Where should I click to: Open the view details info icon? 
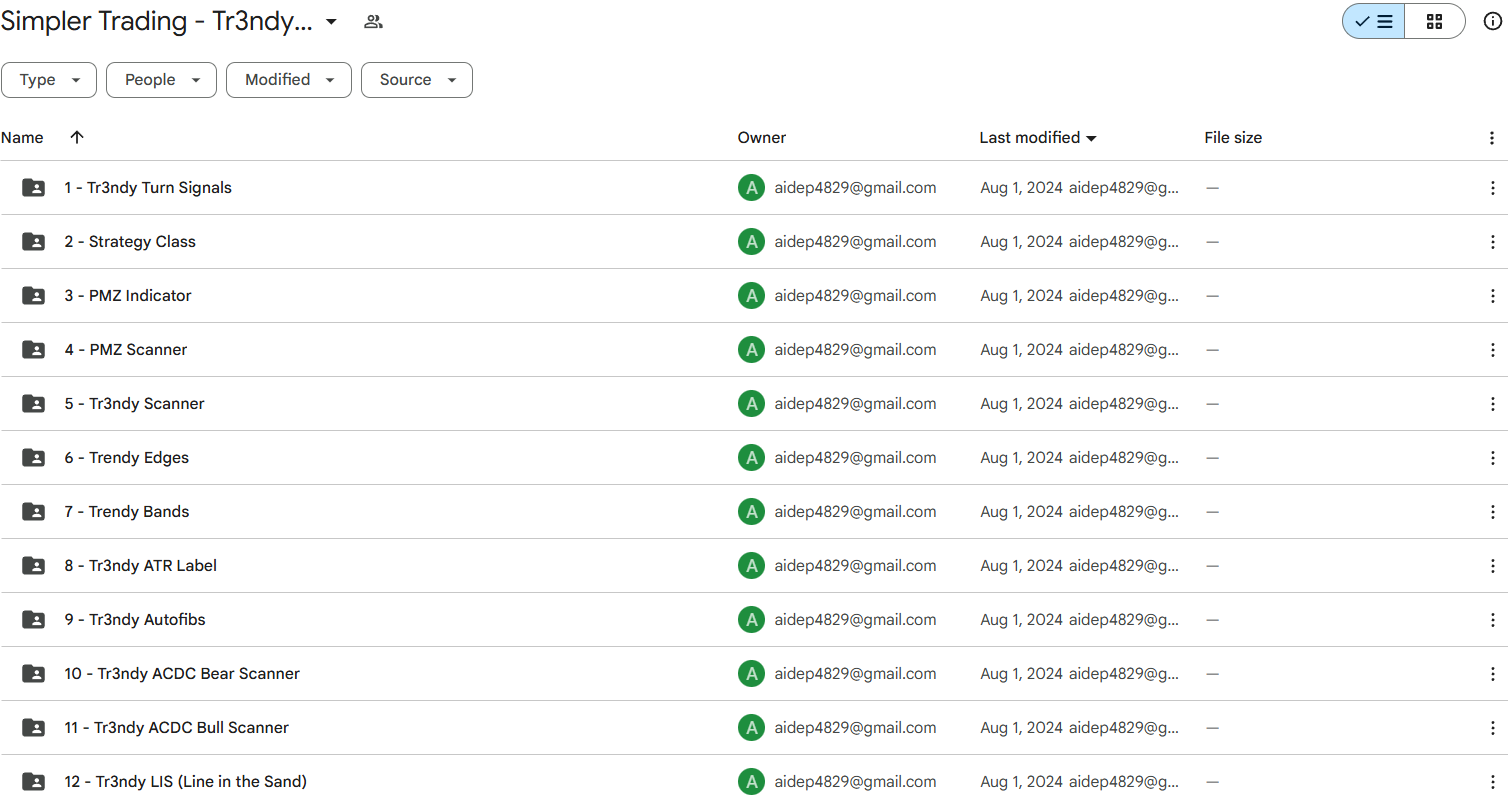click(x=1492, y=21)
